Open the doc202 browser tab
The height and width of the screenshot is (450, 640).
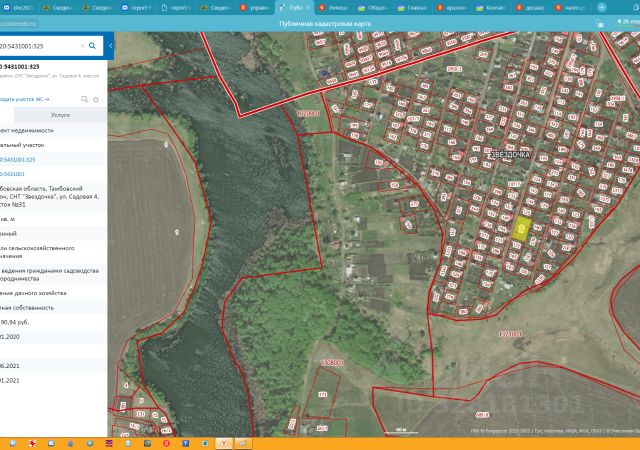19,7
